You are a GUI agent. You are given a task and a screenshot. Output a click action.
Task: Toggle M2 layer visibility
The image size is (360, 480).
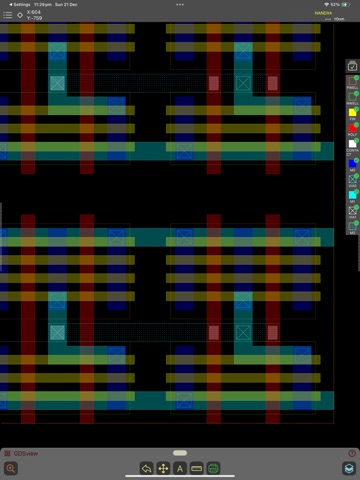tap(352, 227)
